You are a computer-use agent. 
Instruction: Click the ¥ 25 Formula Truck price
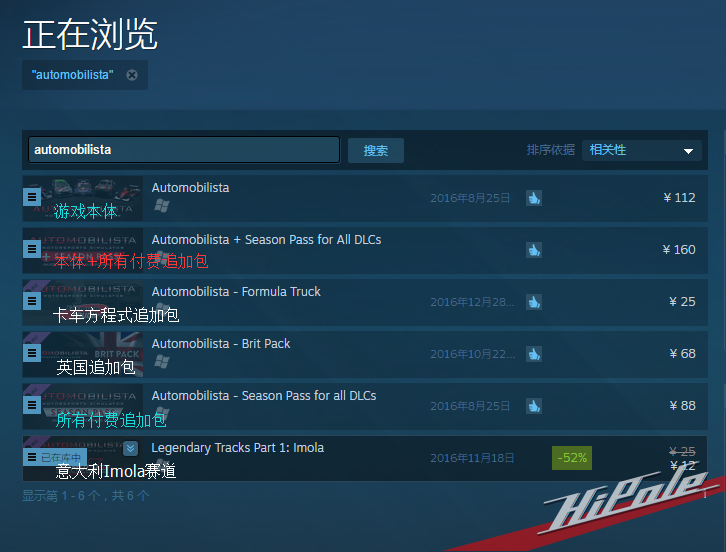[682, 302]
